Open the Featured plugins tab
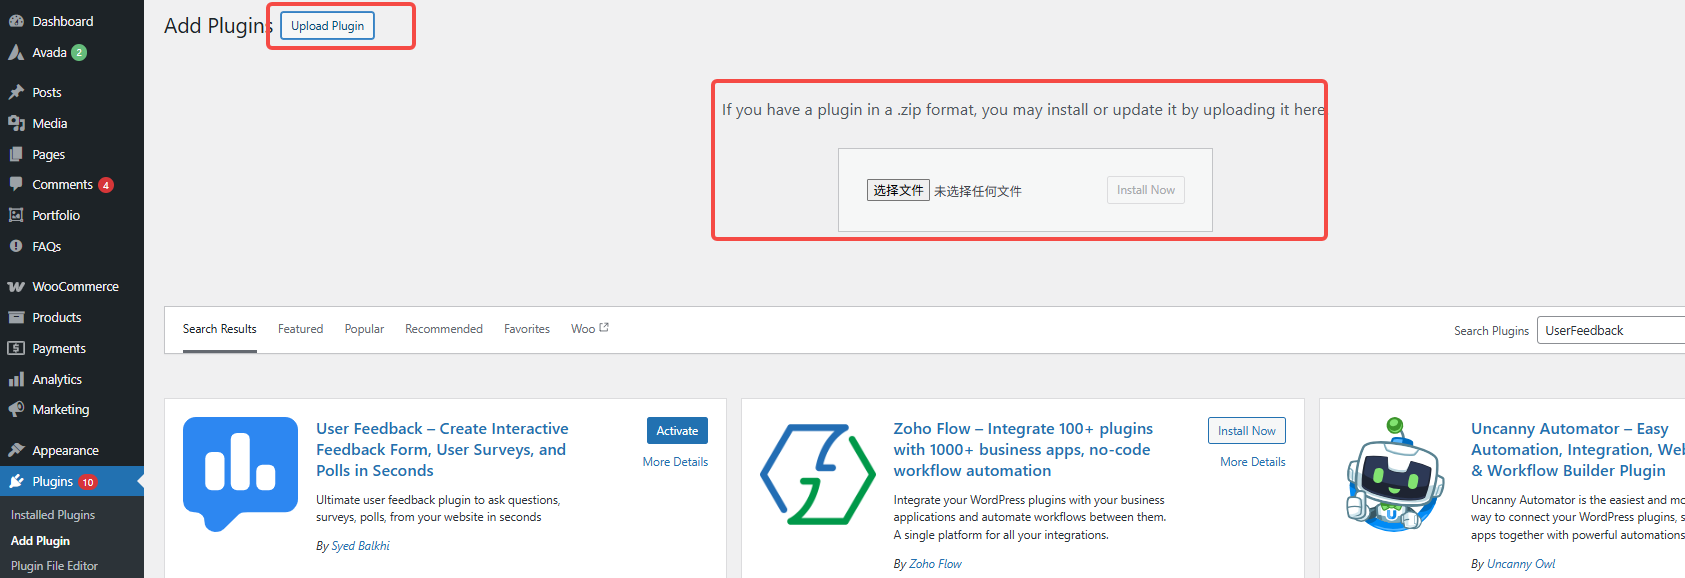 [x=300, y=329]
